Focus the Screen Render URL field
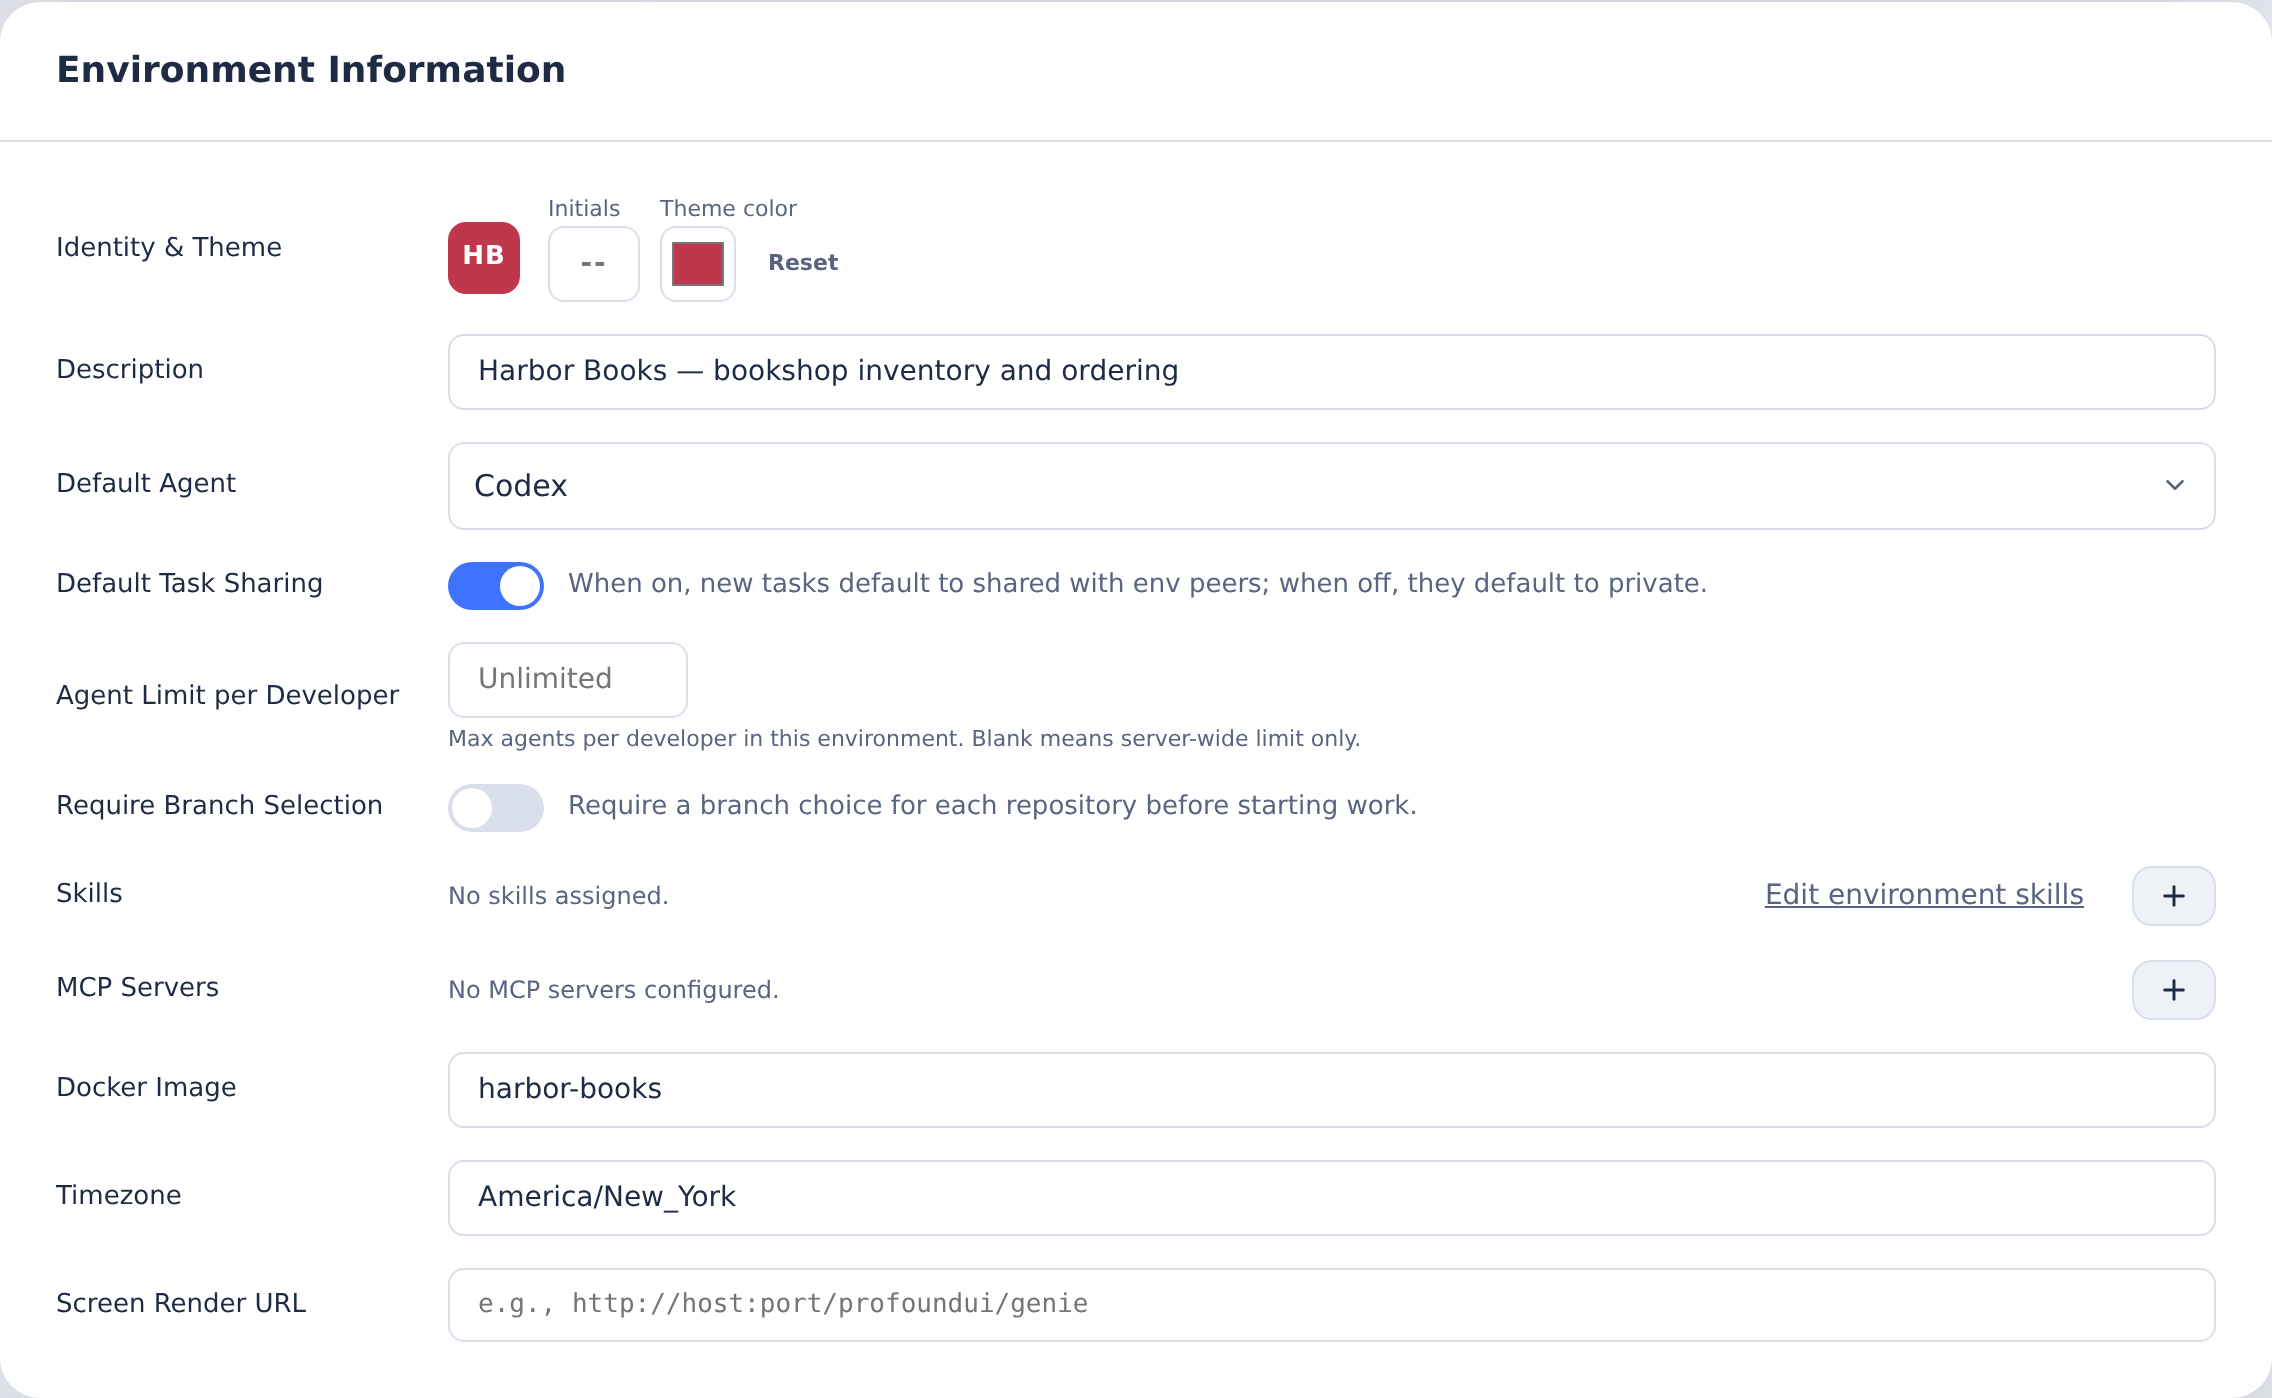2272x1398 pixels. tap(1331, 1305)
